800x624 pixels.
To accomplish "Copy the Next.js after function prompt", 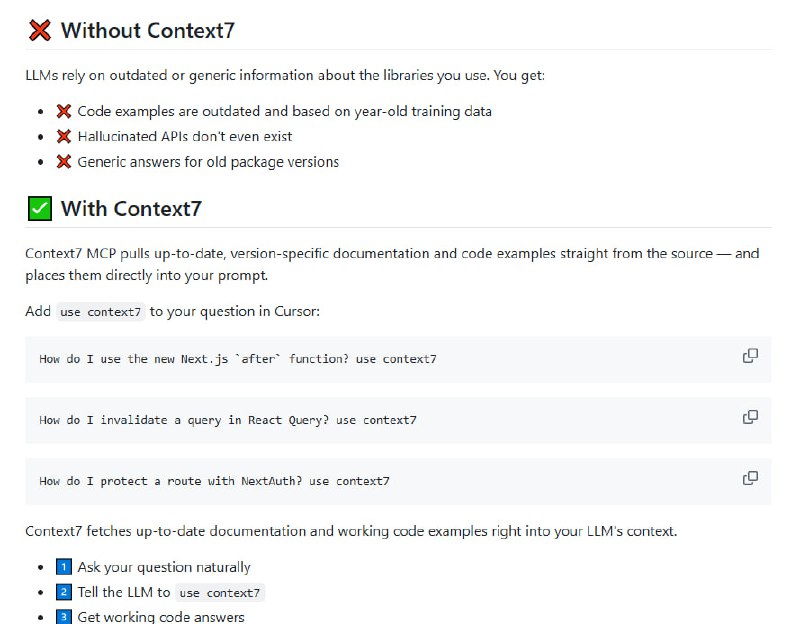I will [750, 356].
